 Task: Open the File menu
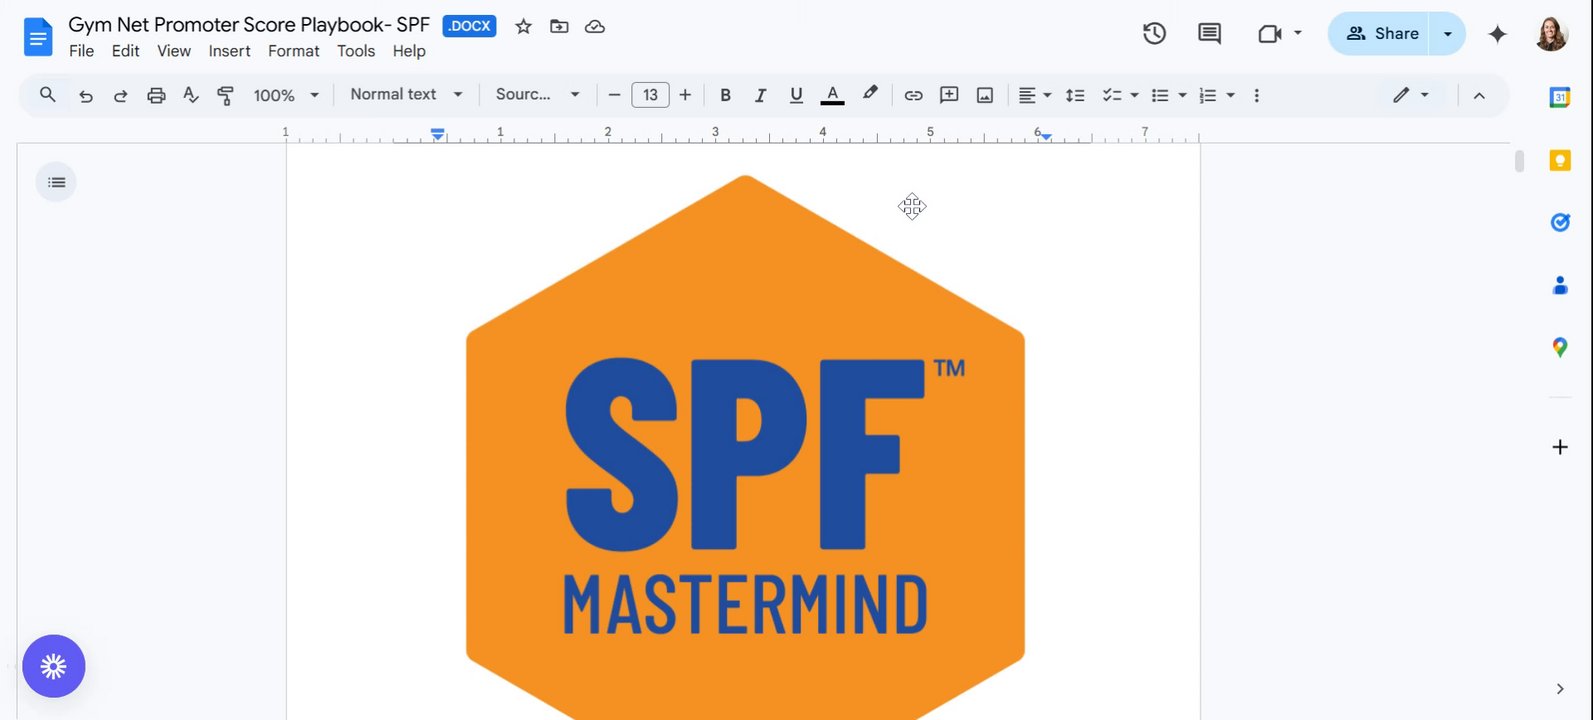81,51
